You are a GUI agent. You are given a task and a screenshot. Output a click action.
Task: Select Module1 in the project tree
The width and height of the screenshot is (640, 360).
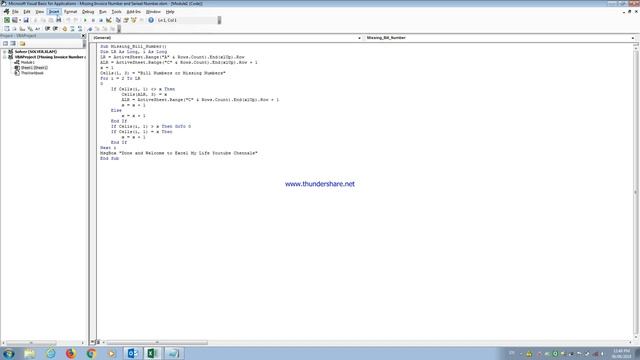tap(27, 62)
